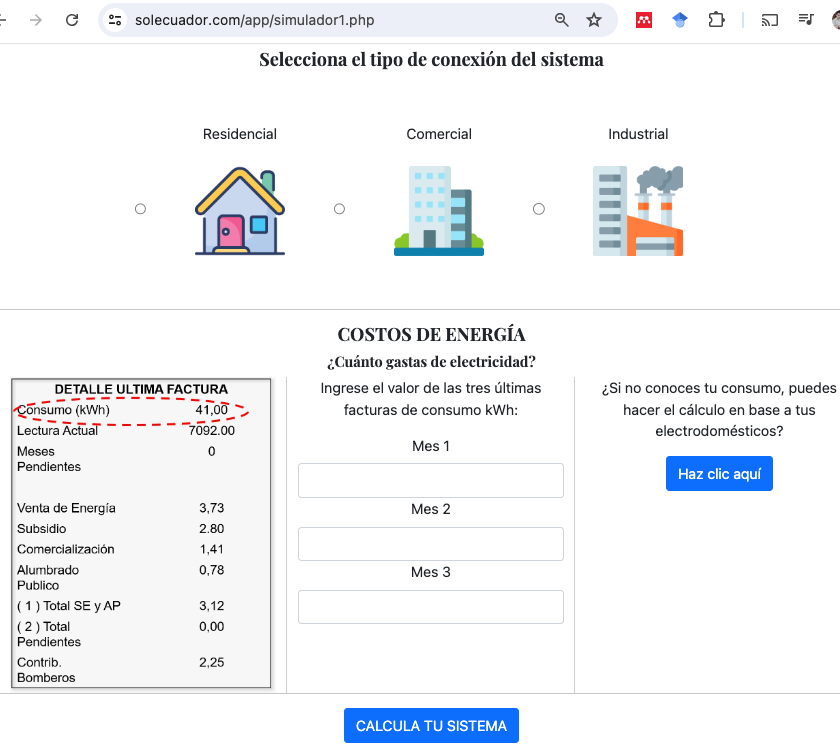This screenshot has height=755, width=840.
Task: Open site information icon in address bar
Action: [115, 20]
